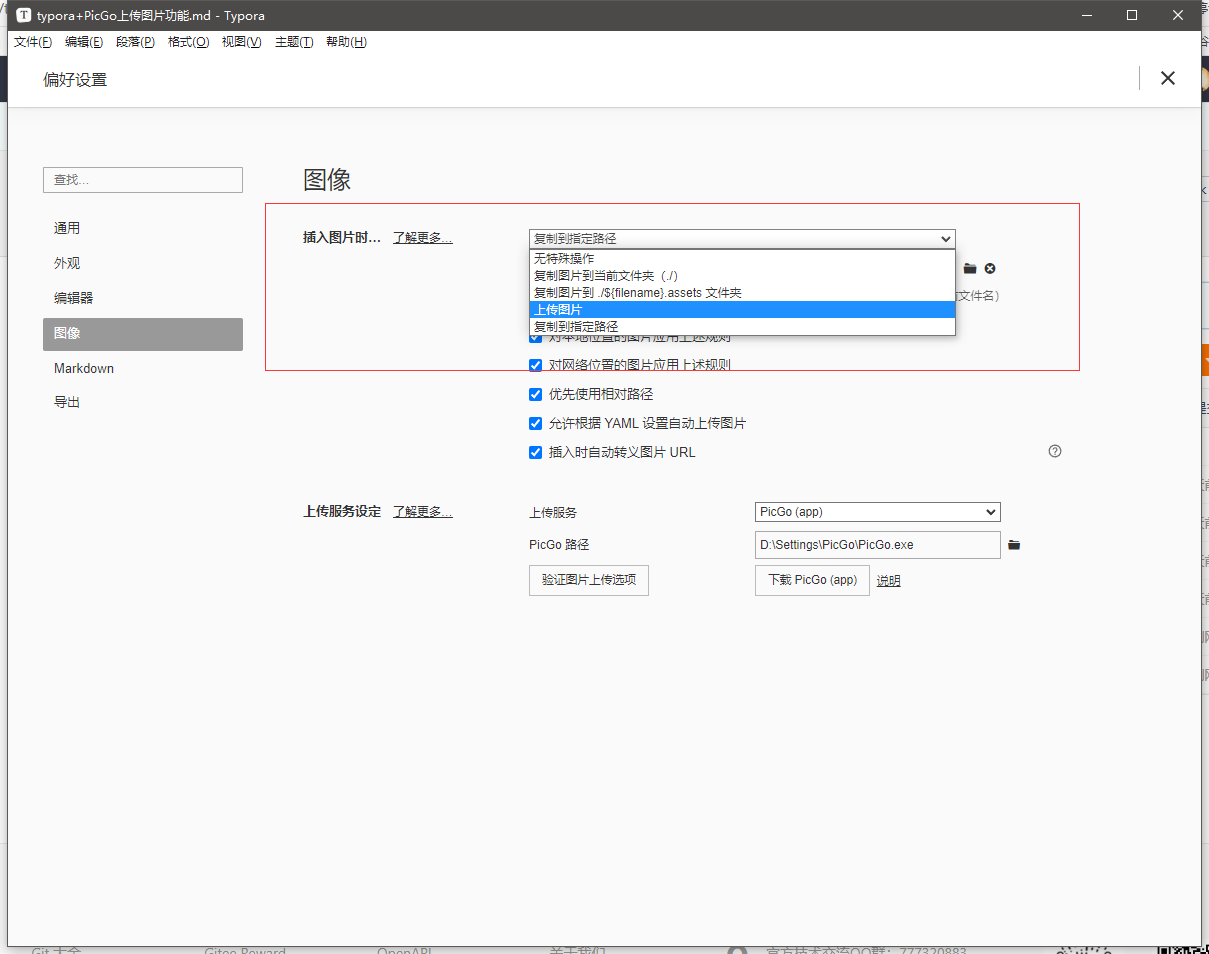The height and width of the screenshot is (954, 1209).
Task: Click 验证图片上传选项 button
Action: 589,580
